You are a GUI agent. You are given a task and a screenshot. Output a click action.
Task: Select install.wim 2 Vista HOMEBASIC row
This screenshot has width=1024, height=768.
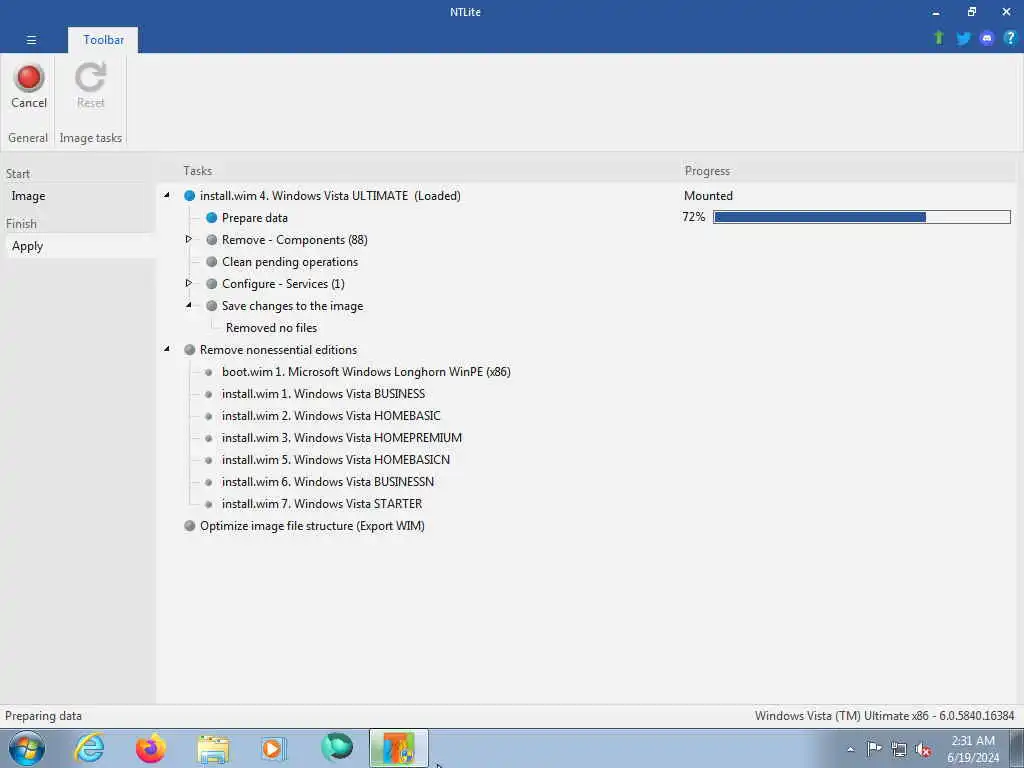331,416
